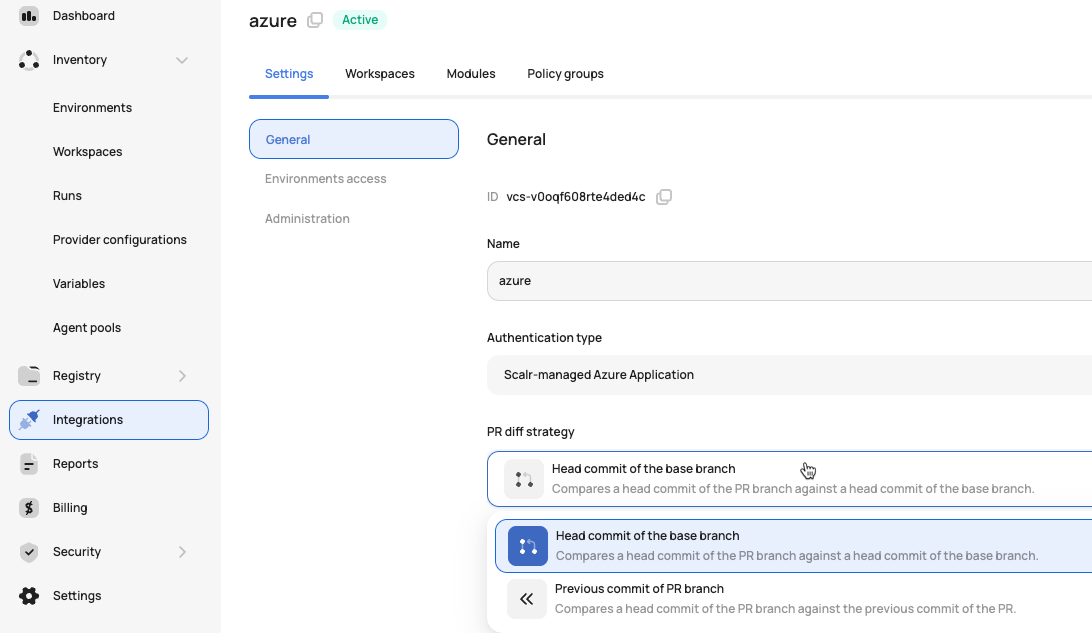Open the General settings section
Image resolution: width=1092 pixels, height=633 pixels.
pyautogui.click(x=354, y=139)
